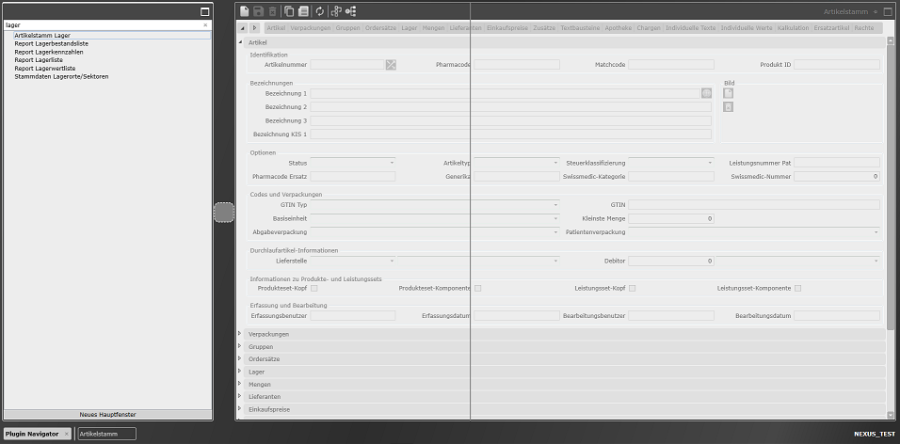This screenshot has height=444, width=900.
Task: Toggle the Produkteset-Komponente checkbox
Action: (478, 288)
